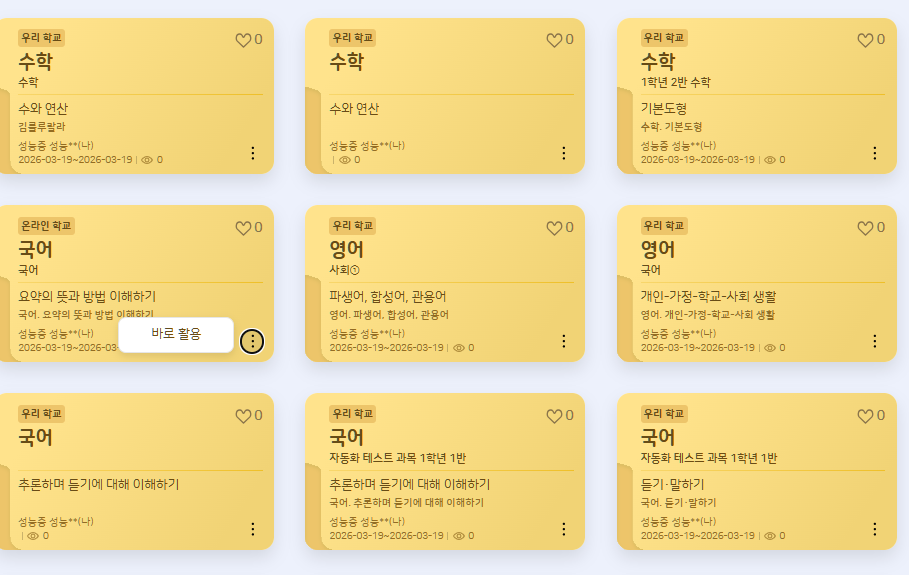Three-dot icon on 파생어, 합성어, 관용어 card

coord(563,341)
